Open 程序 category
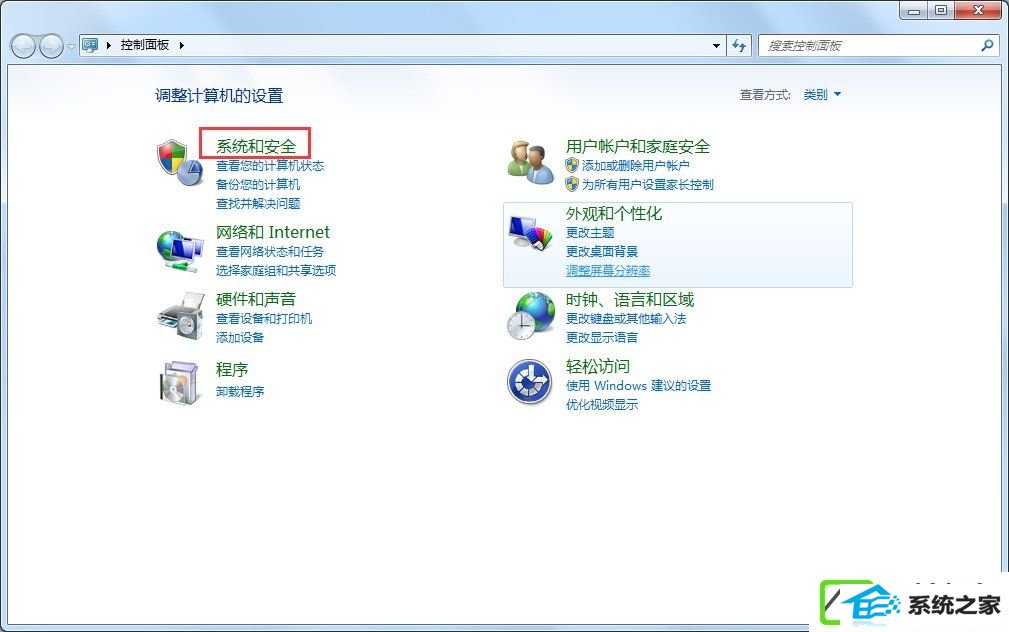This screenshot has width=1009, height=632. 232,369
